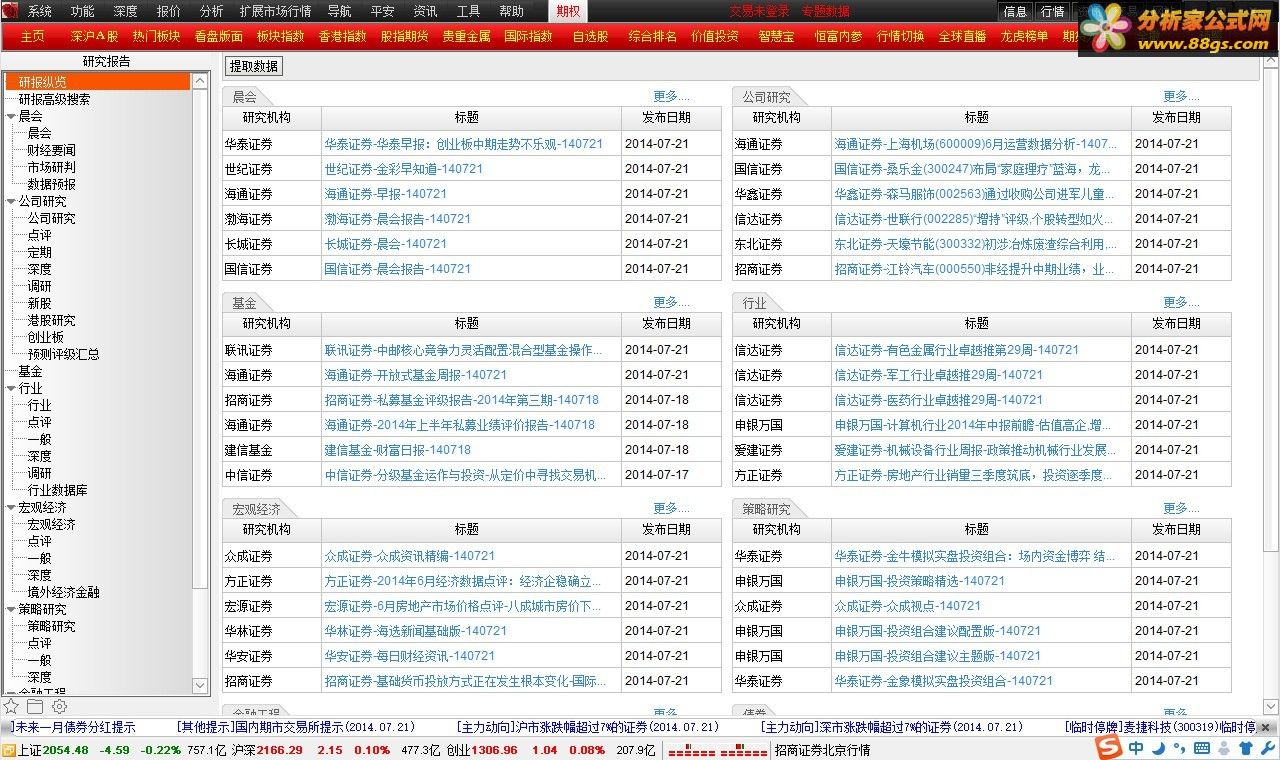
Task: Collapse the 公司研究 tree node
Action: pyautogui.click(x=10, y=201)
